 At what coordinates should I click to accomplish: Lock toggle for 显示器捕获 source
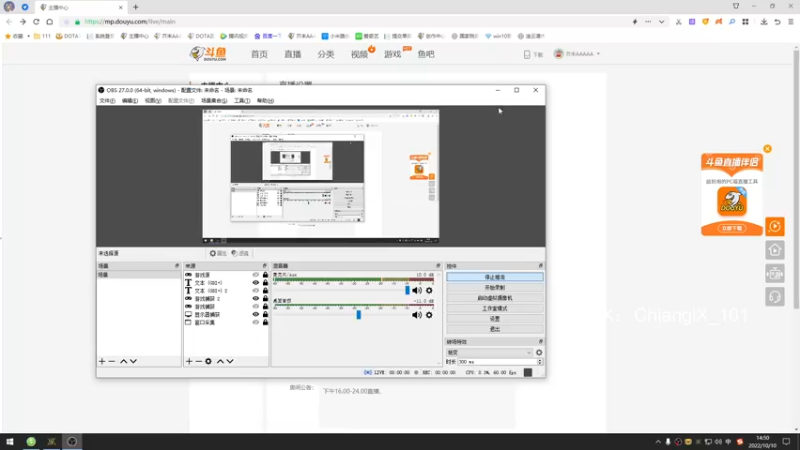click(265, 314)
